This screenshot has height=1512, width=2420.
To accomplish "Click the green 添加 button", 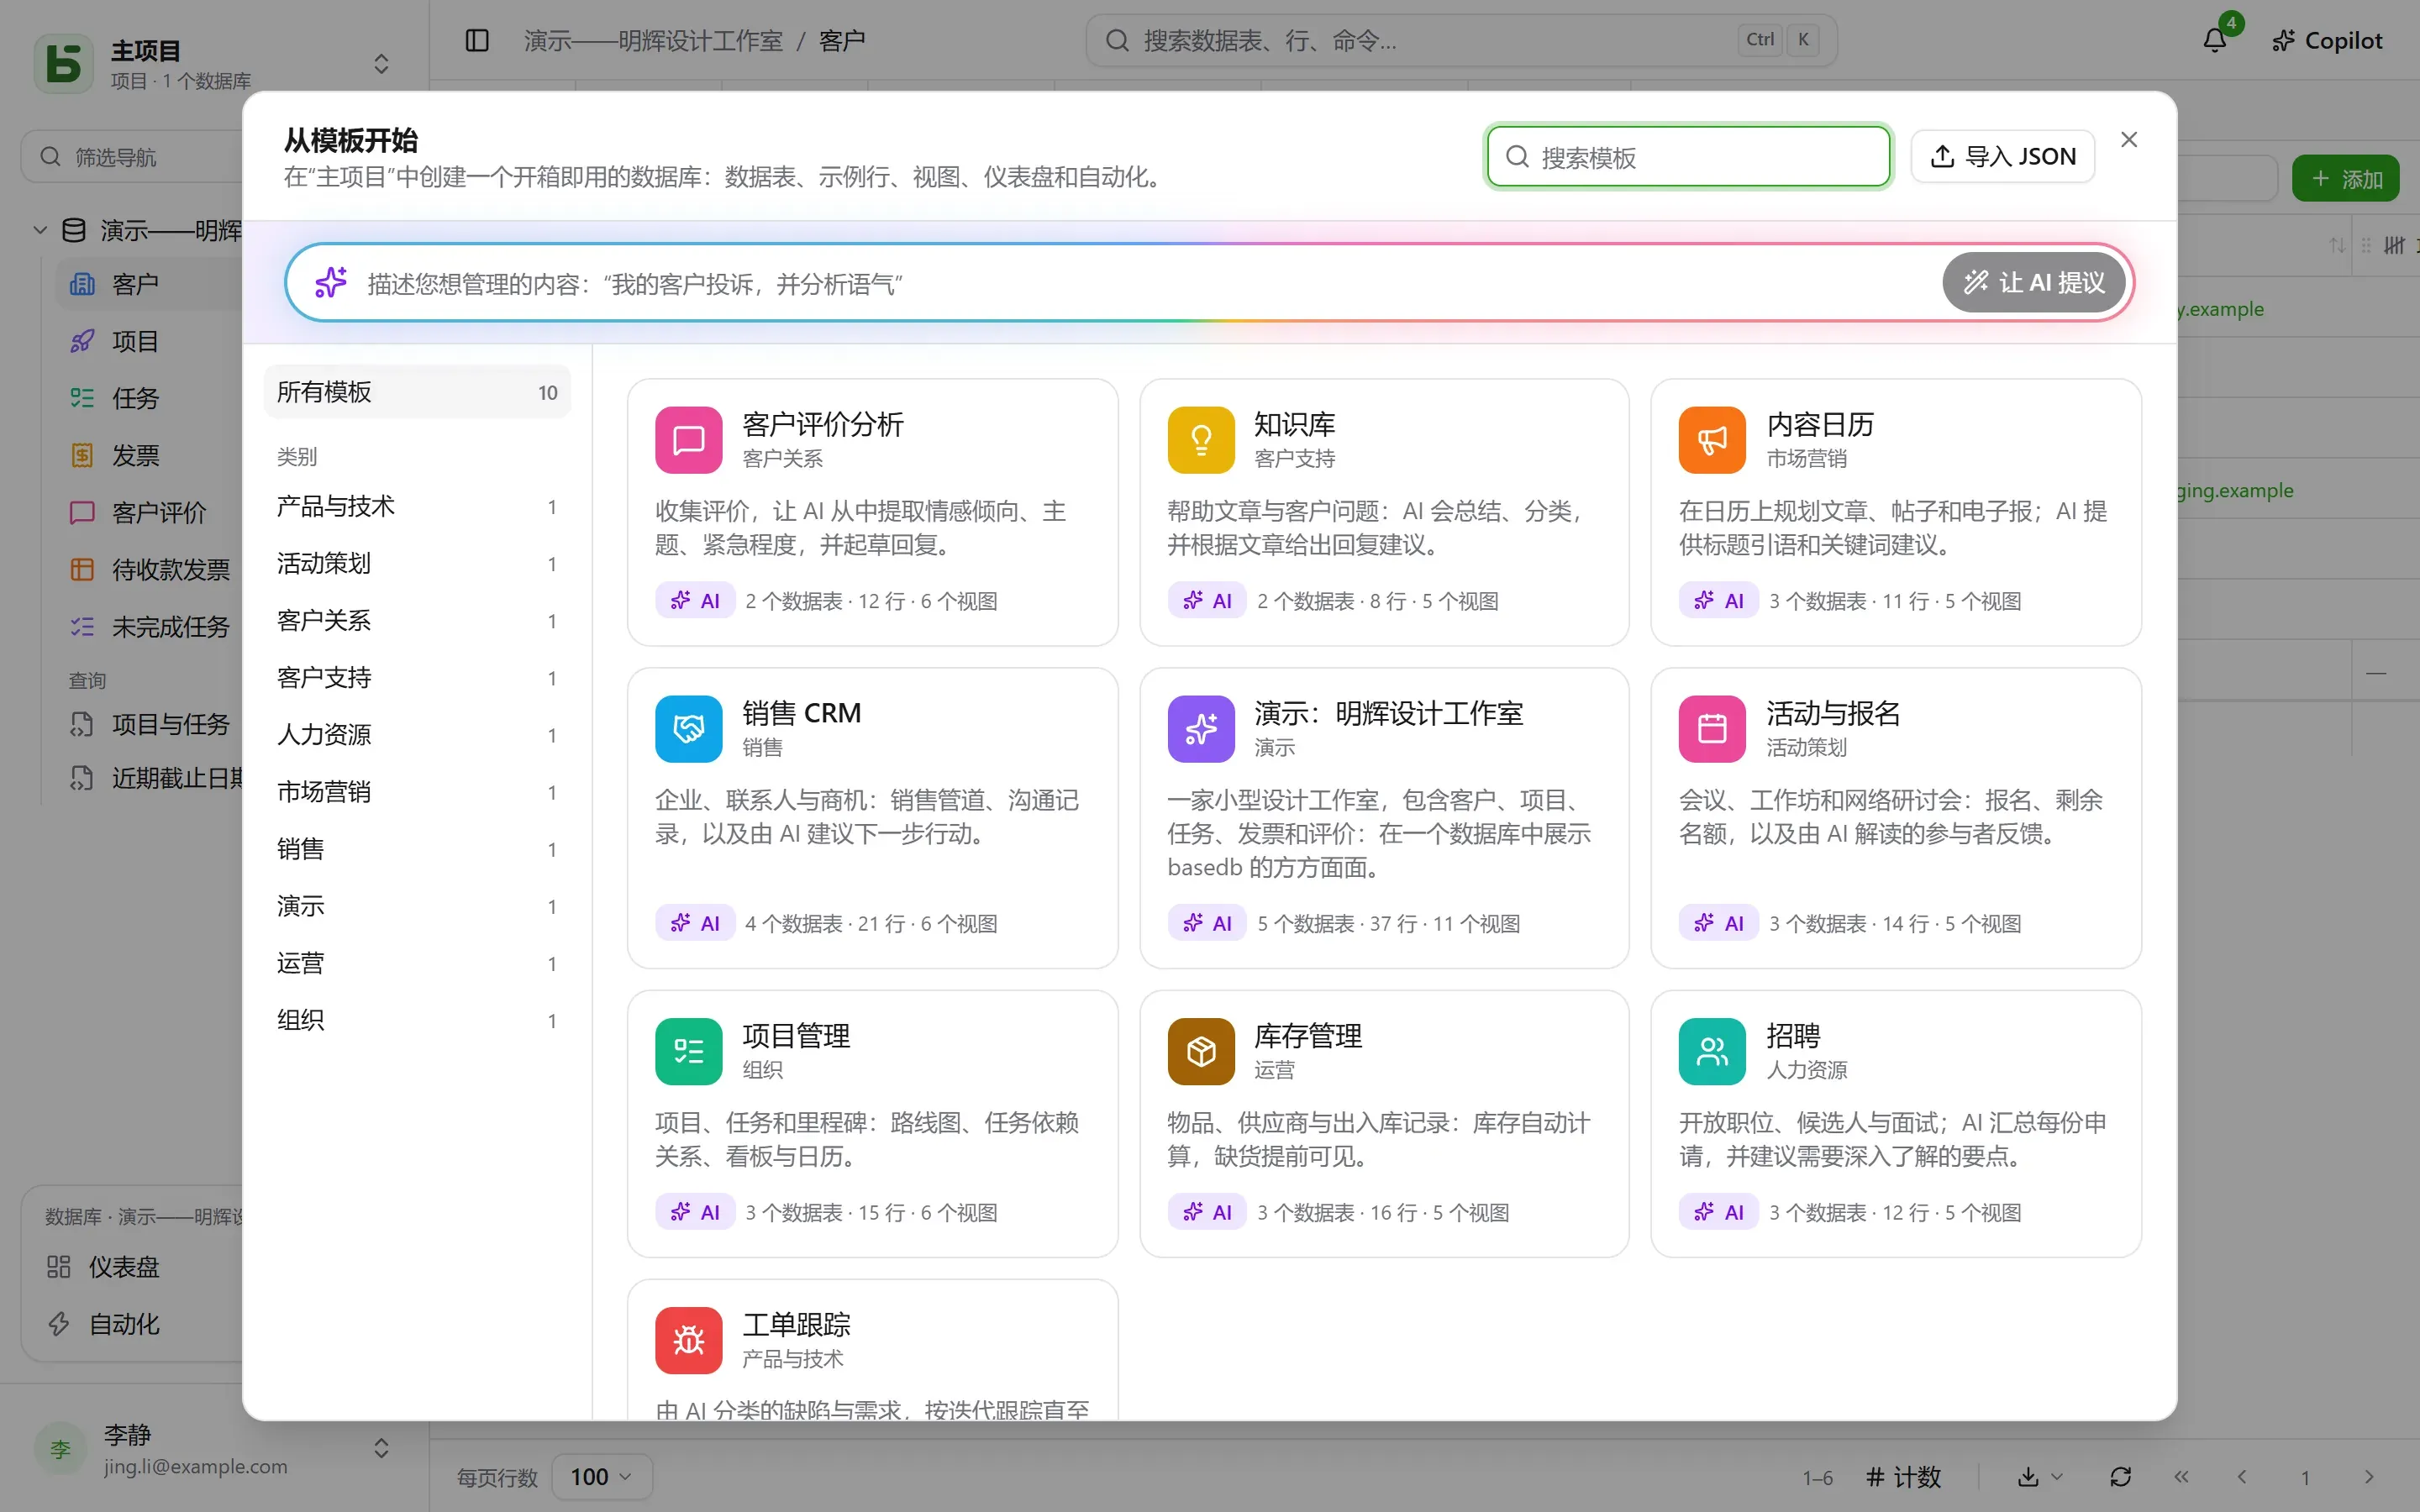I will pos(2345,179).
